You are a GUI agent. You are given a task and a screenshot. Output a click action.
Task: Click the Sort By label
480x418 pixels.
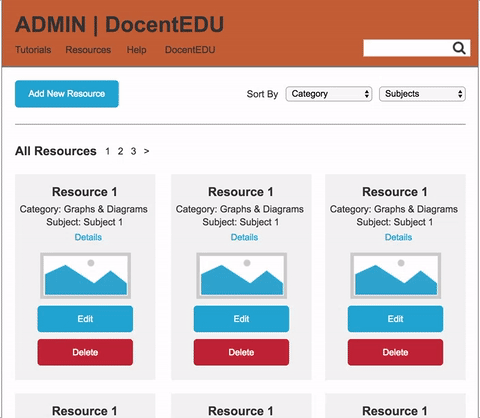pyautogui.click(x=262, y=94)
